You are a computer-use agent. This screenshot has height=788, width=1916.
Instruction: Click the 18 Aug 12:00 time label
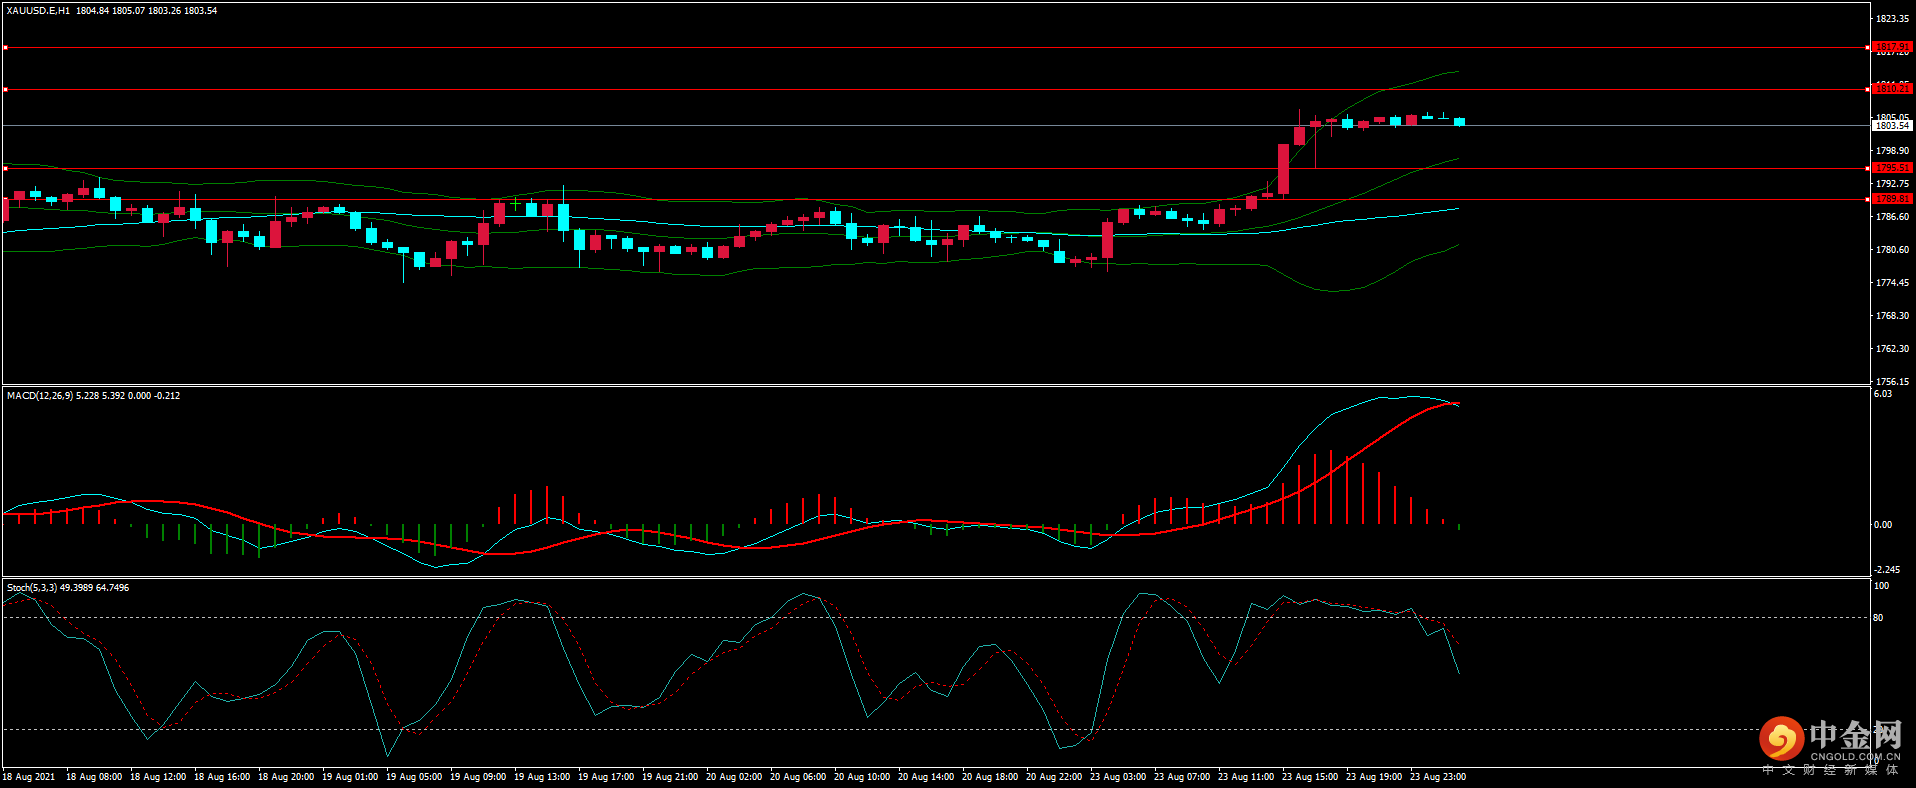[158, 777]
